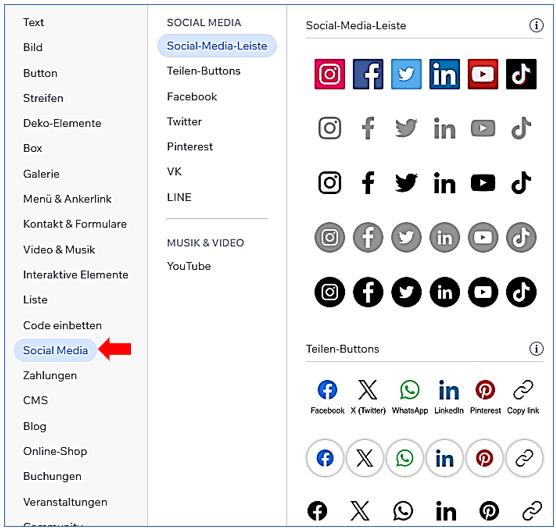
Task: Open the Interaktive Elemente category
Action: (x=76, y=275)
